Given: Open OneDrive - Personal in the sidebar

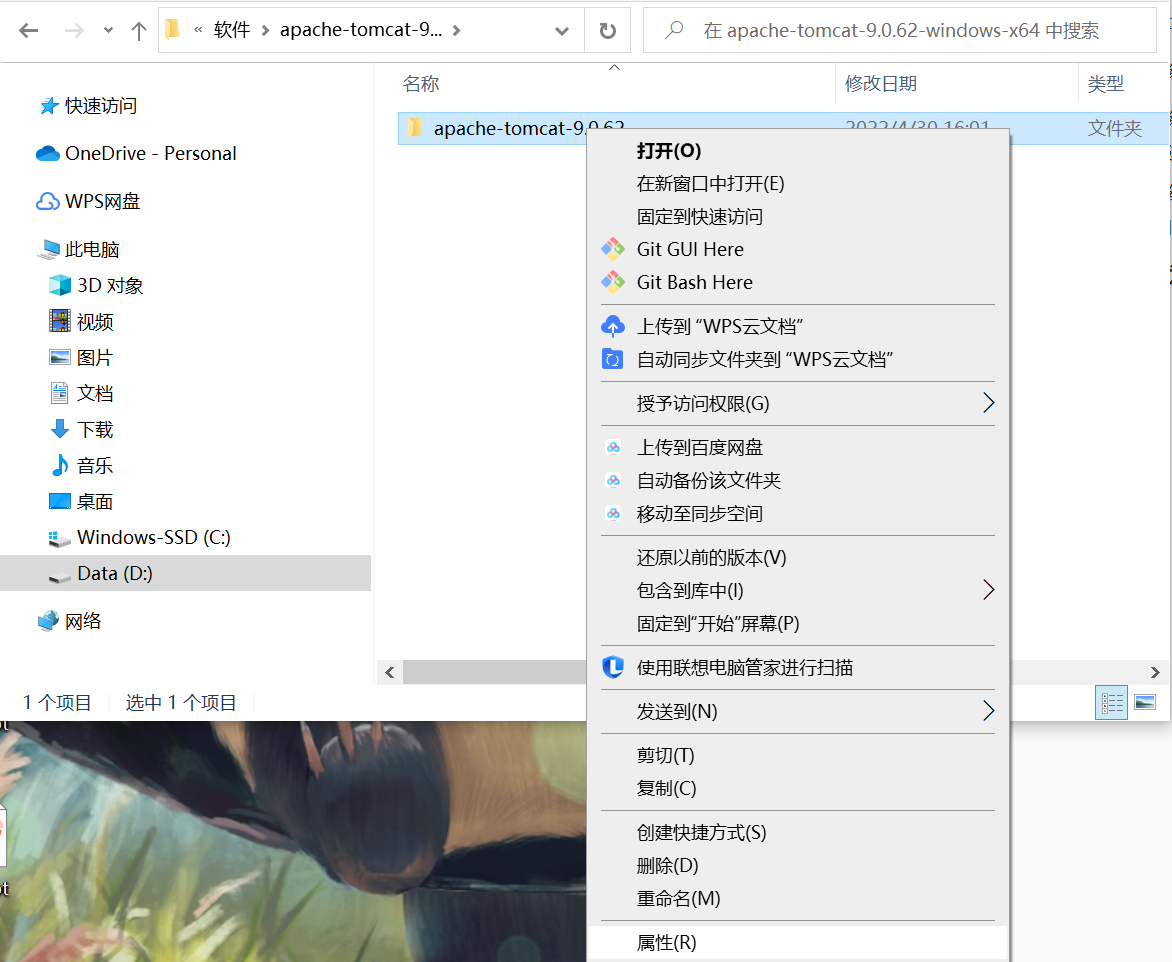Looking at the screenshot, I should coord(136,153).
